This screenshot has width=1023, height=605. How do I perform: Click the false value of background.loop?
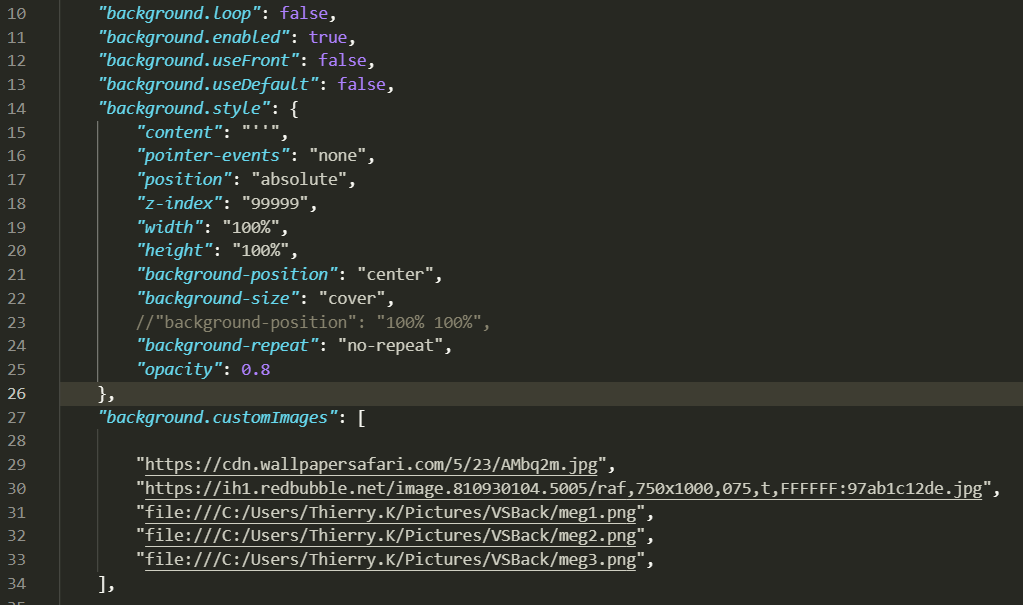point(304,13)
